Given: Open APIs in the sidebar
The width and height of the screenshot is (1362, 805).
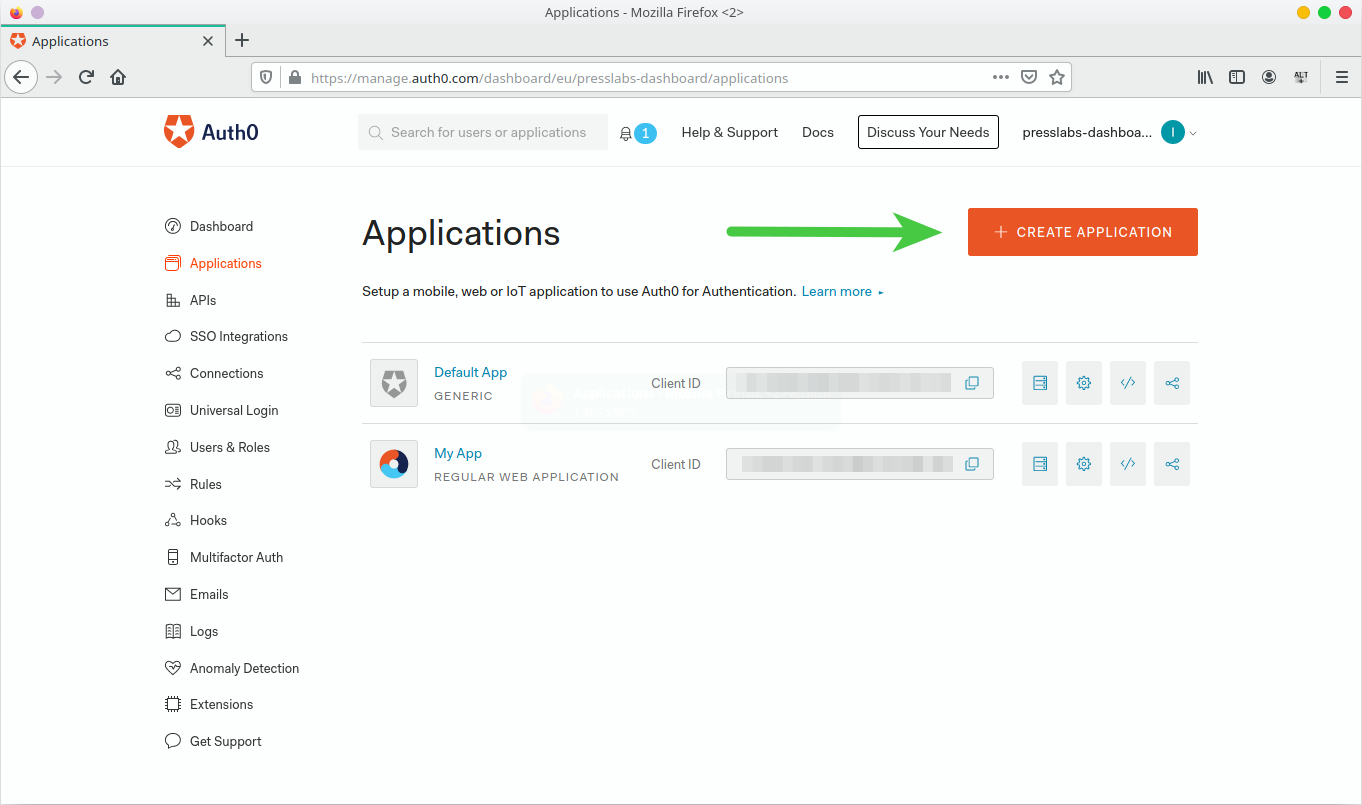Looking at the screenshot, I should (x=203, y=300).
